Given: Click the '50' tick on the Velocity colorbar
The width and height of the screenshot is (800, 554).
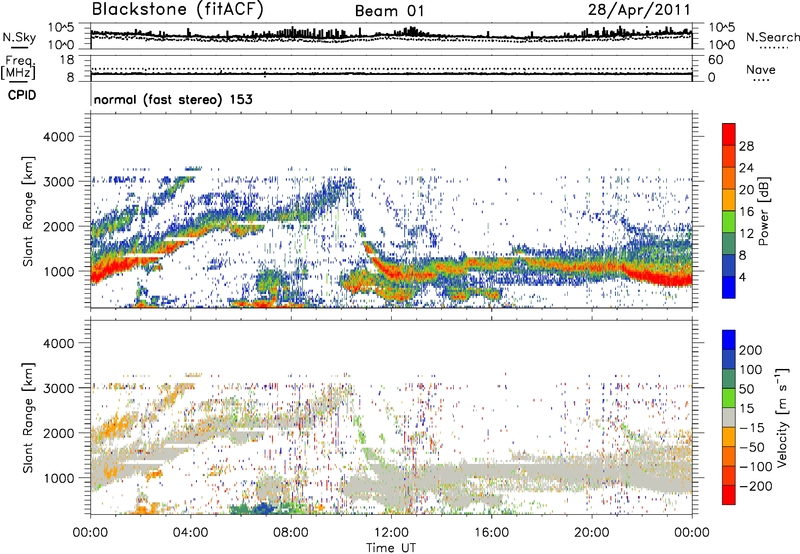Looking at the screenshot, I should point(746,389).
